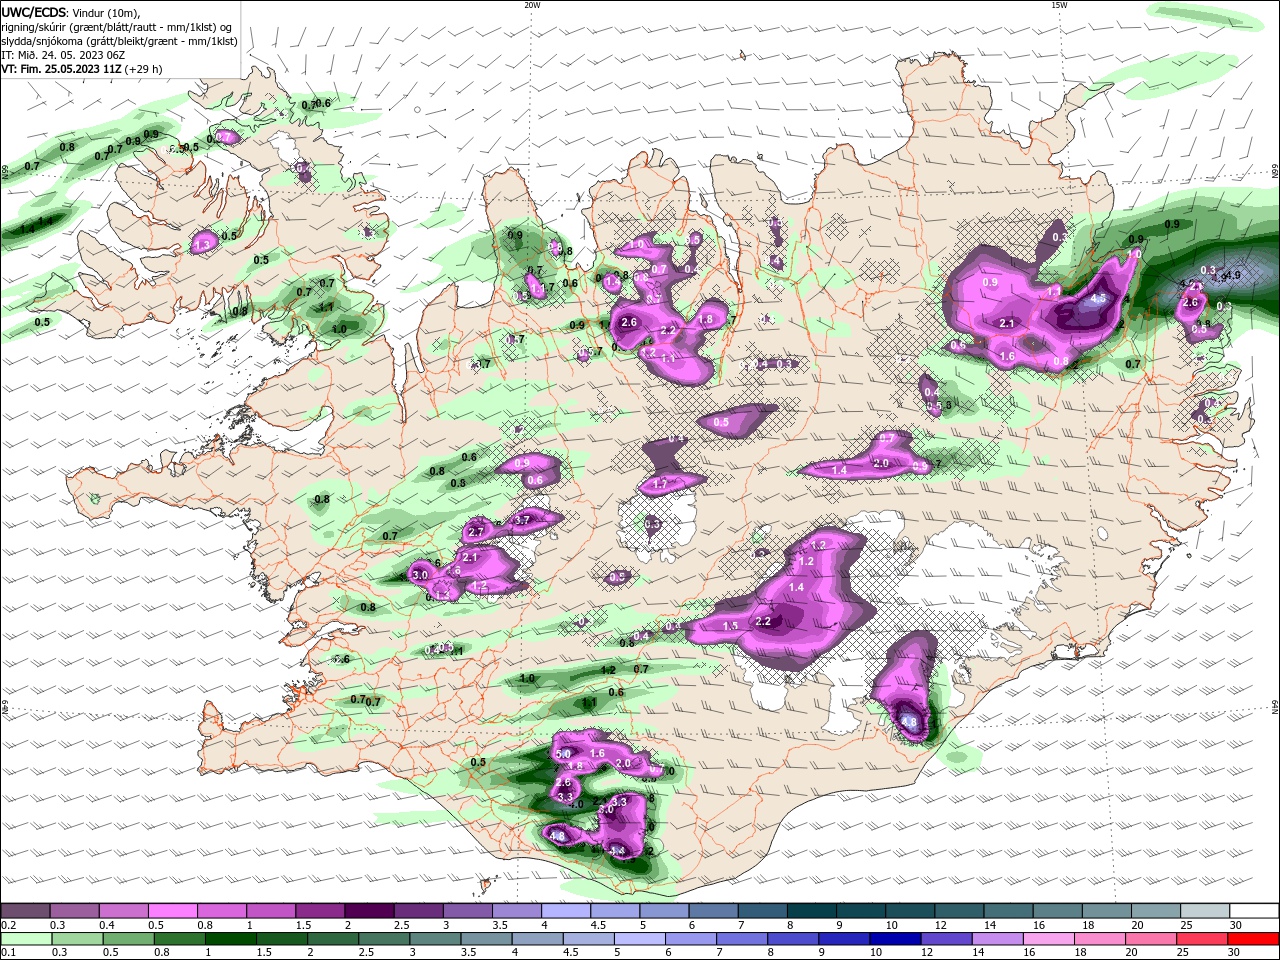Select dark teal top-row swatch between 8 and 9
Viewport: 1280px width, 960px height.
[810, 911]
